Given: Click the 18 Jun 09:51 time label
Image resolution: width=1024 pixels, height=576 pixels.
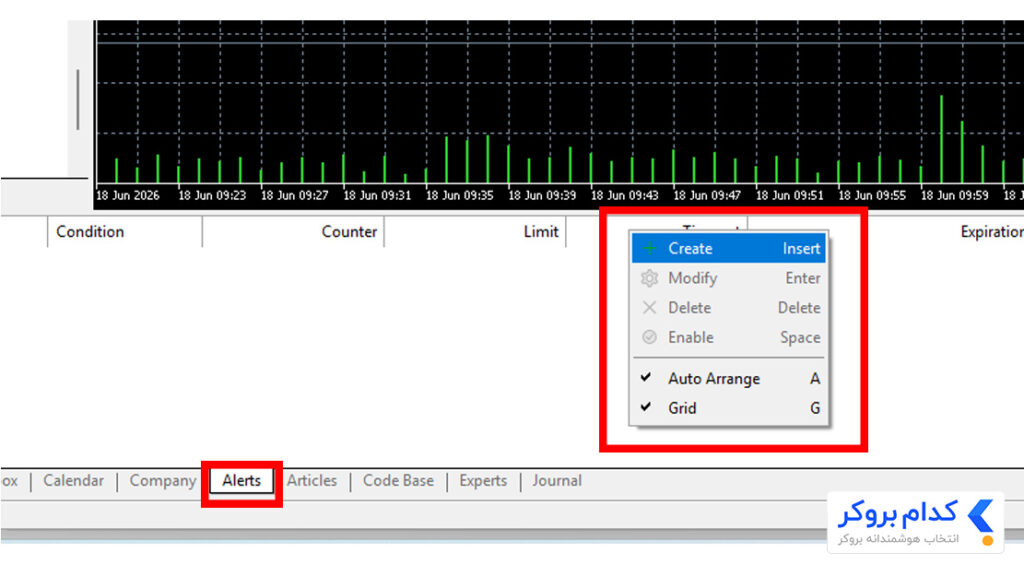Looking at the screenshot, I should coord(790,195).
